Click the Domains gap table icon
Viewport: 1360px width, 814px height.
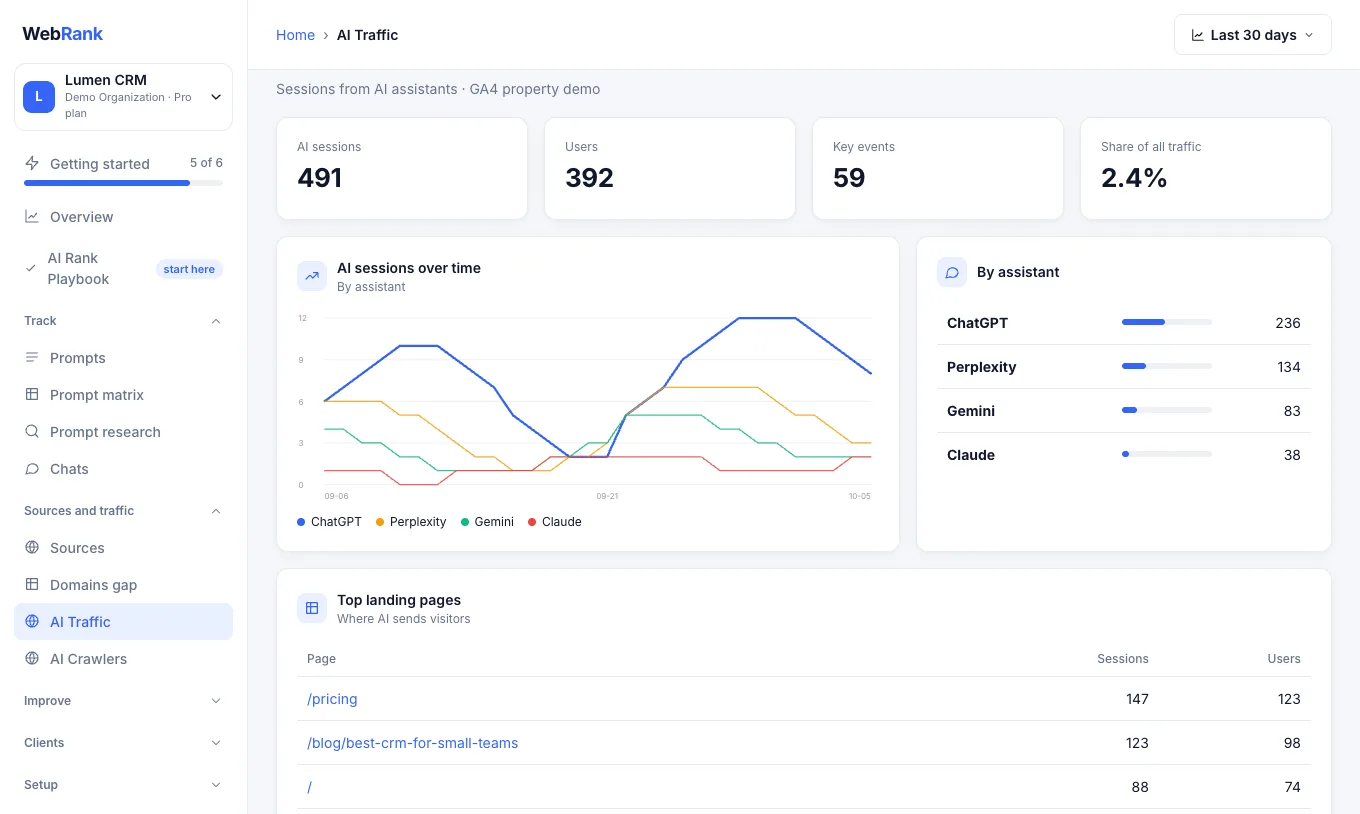click(32, 584)
